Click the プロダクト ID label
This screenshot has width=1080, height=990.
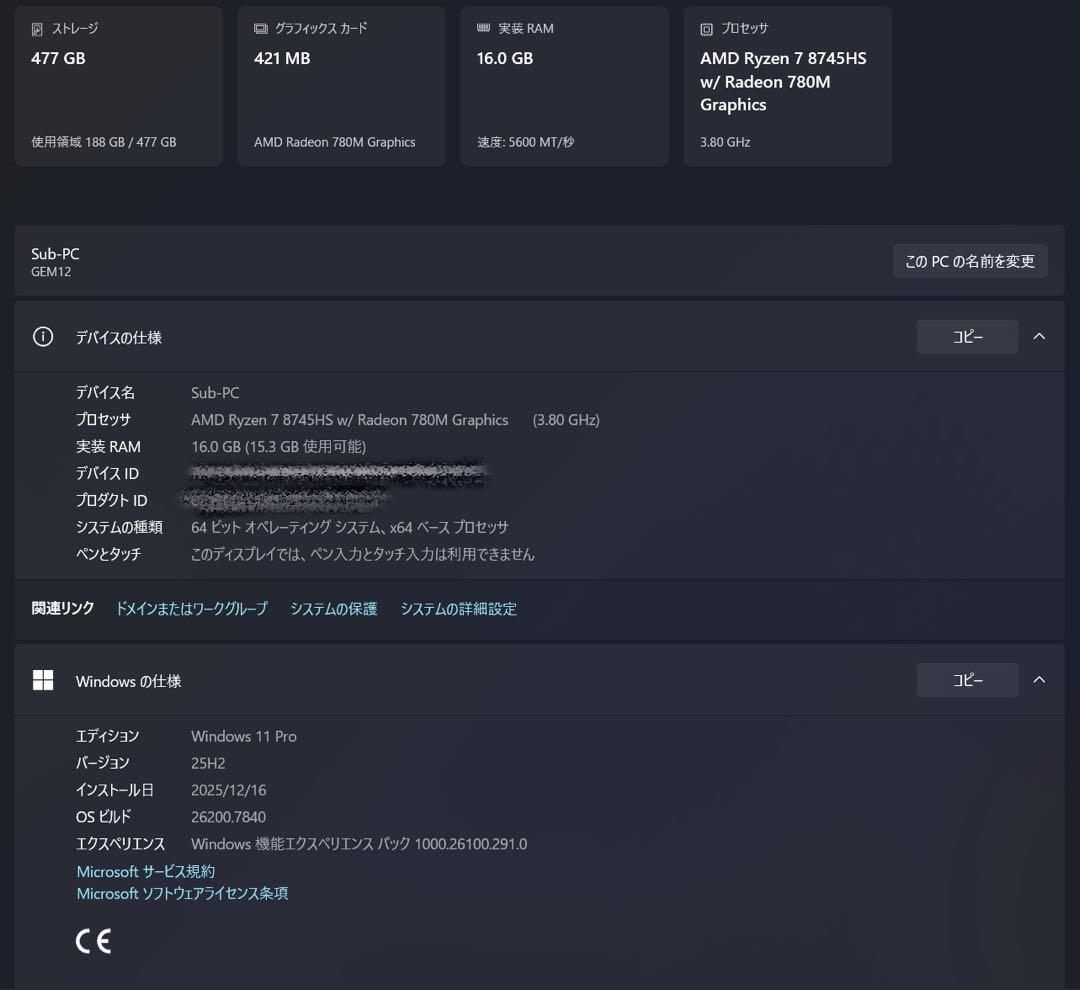[112, 500]
